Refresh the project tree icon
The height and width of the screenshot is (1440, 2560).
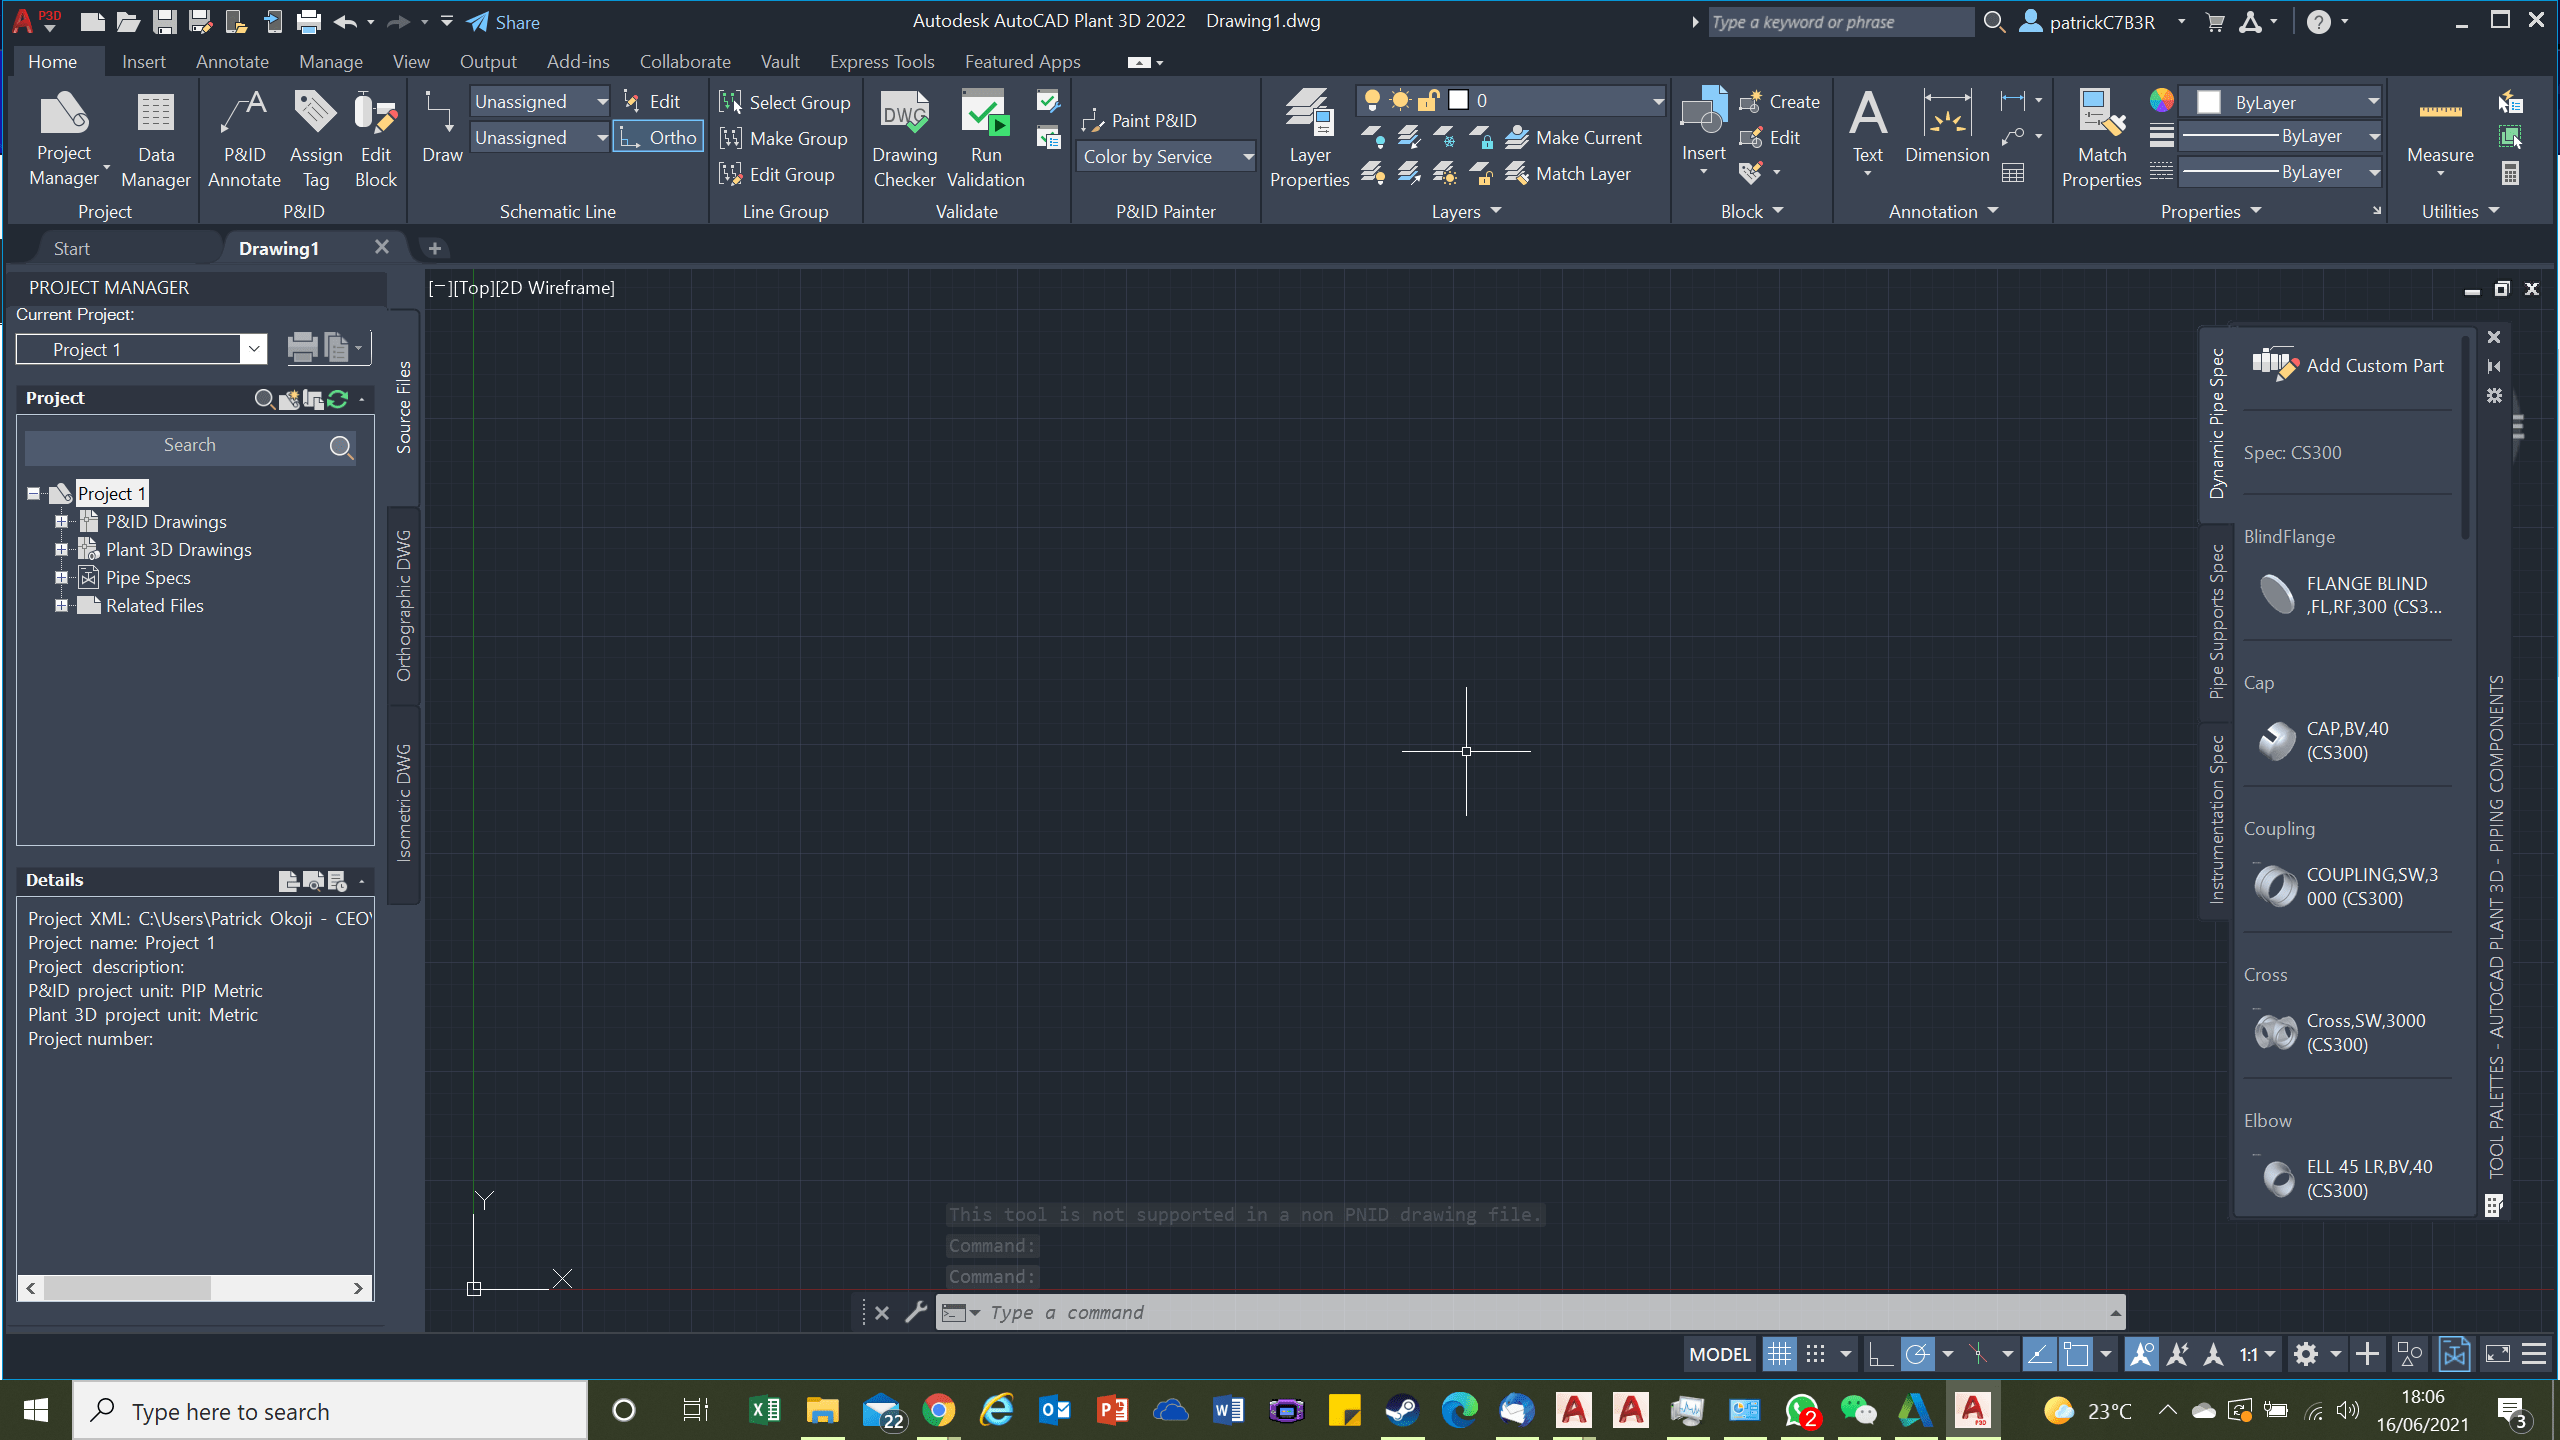[x=338, y=399]
